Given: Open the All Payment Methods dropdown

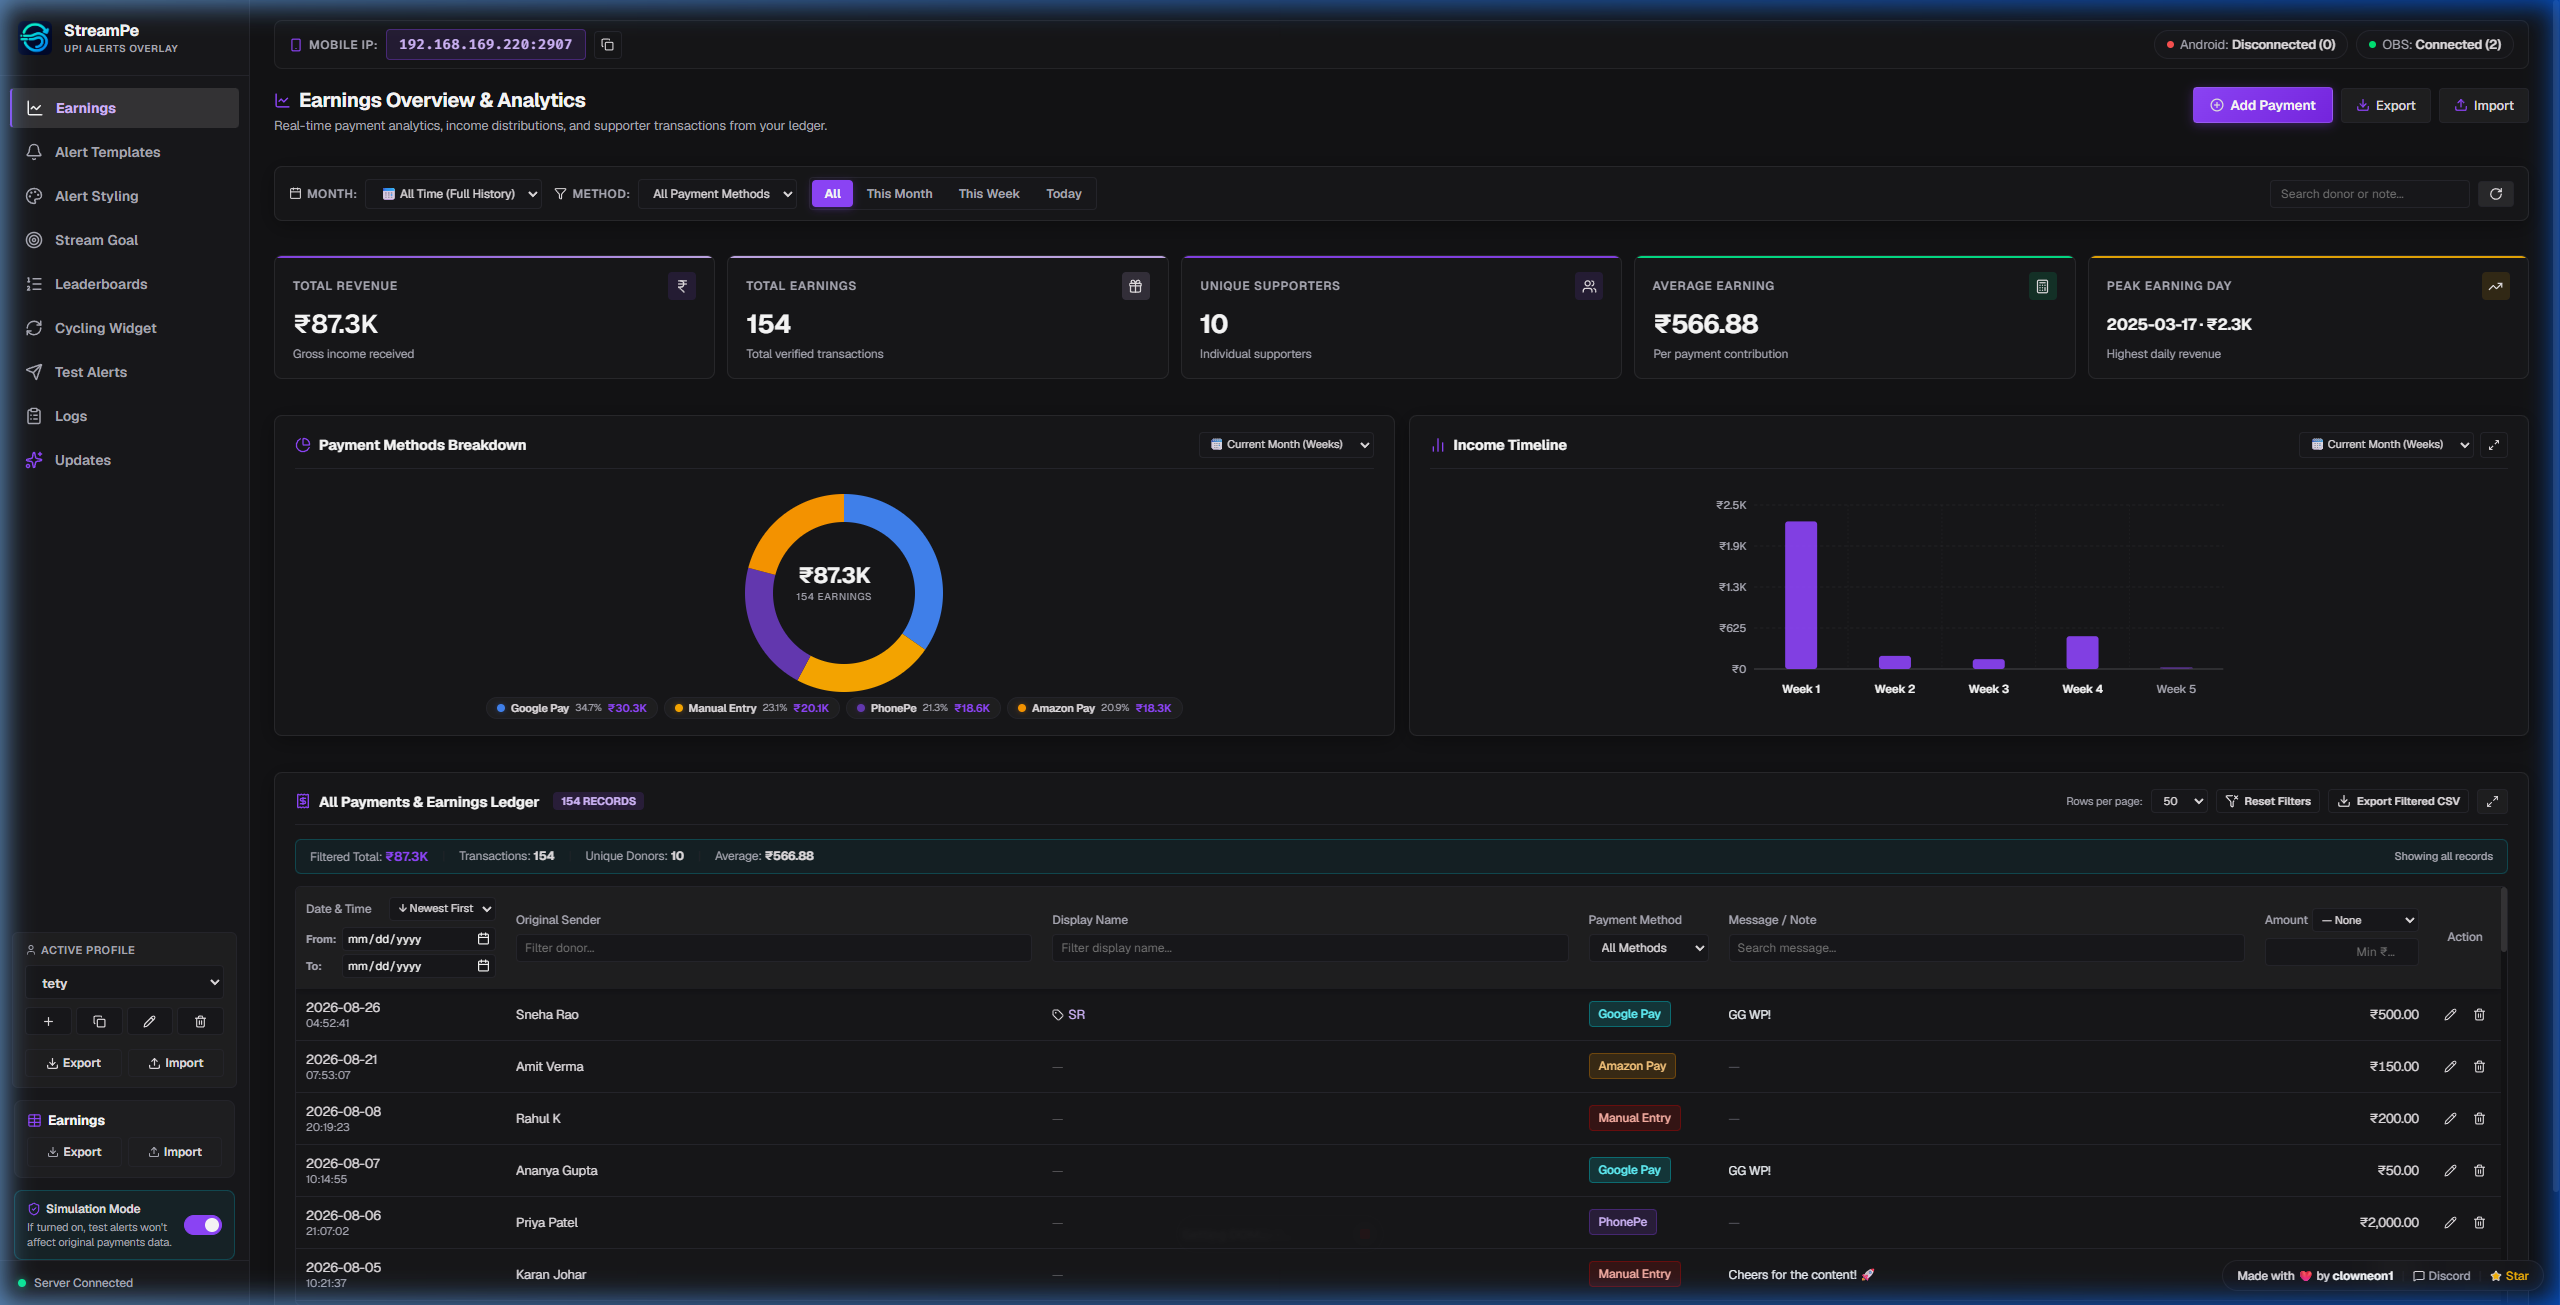Looking at the screenshot, I should click(x=717, y=194).
